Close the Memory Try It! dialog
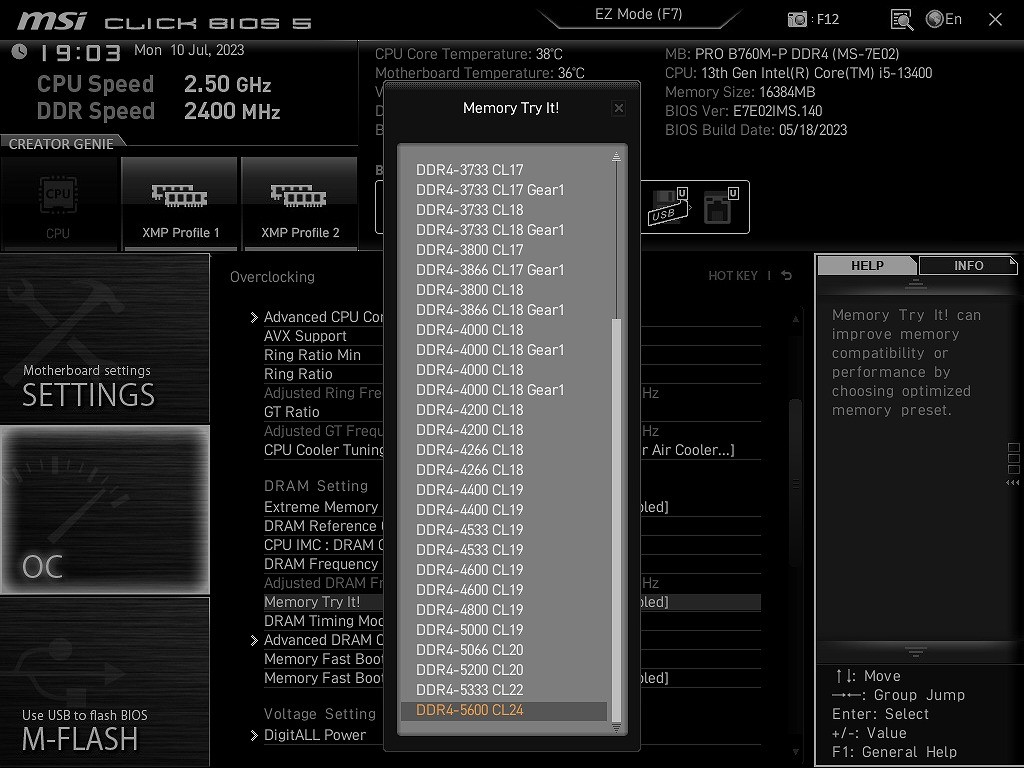1024x768 pixels. tap(618, 108)
